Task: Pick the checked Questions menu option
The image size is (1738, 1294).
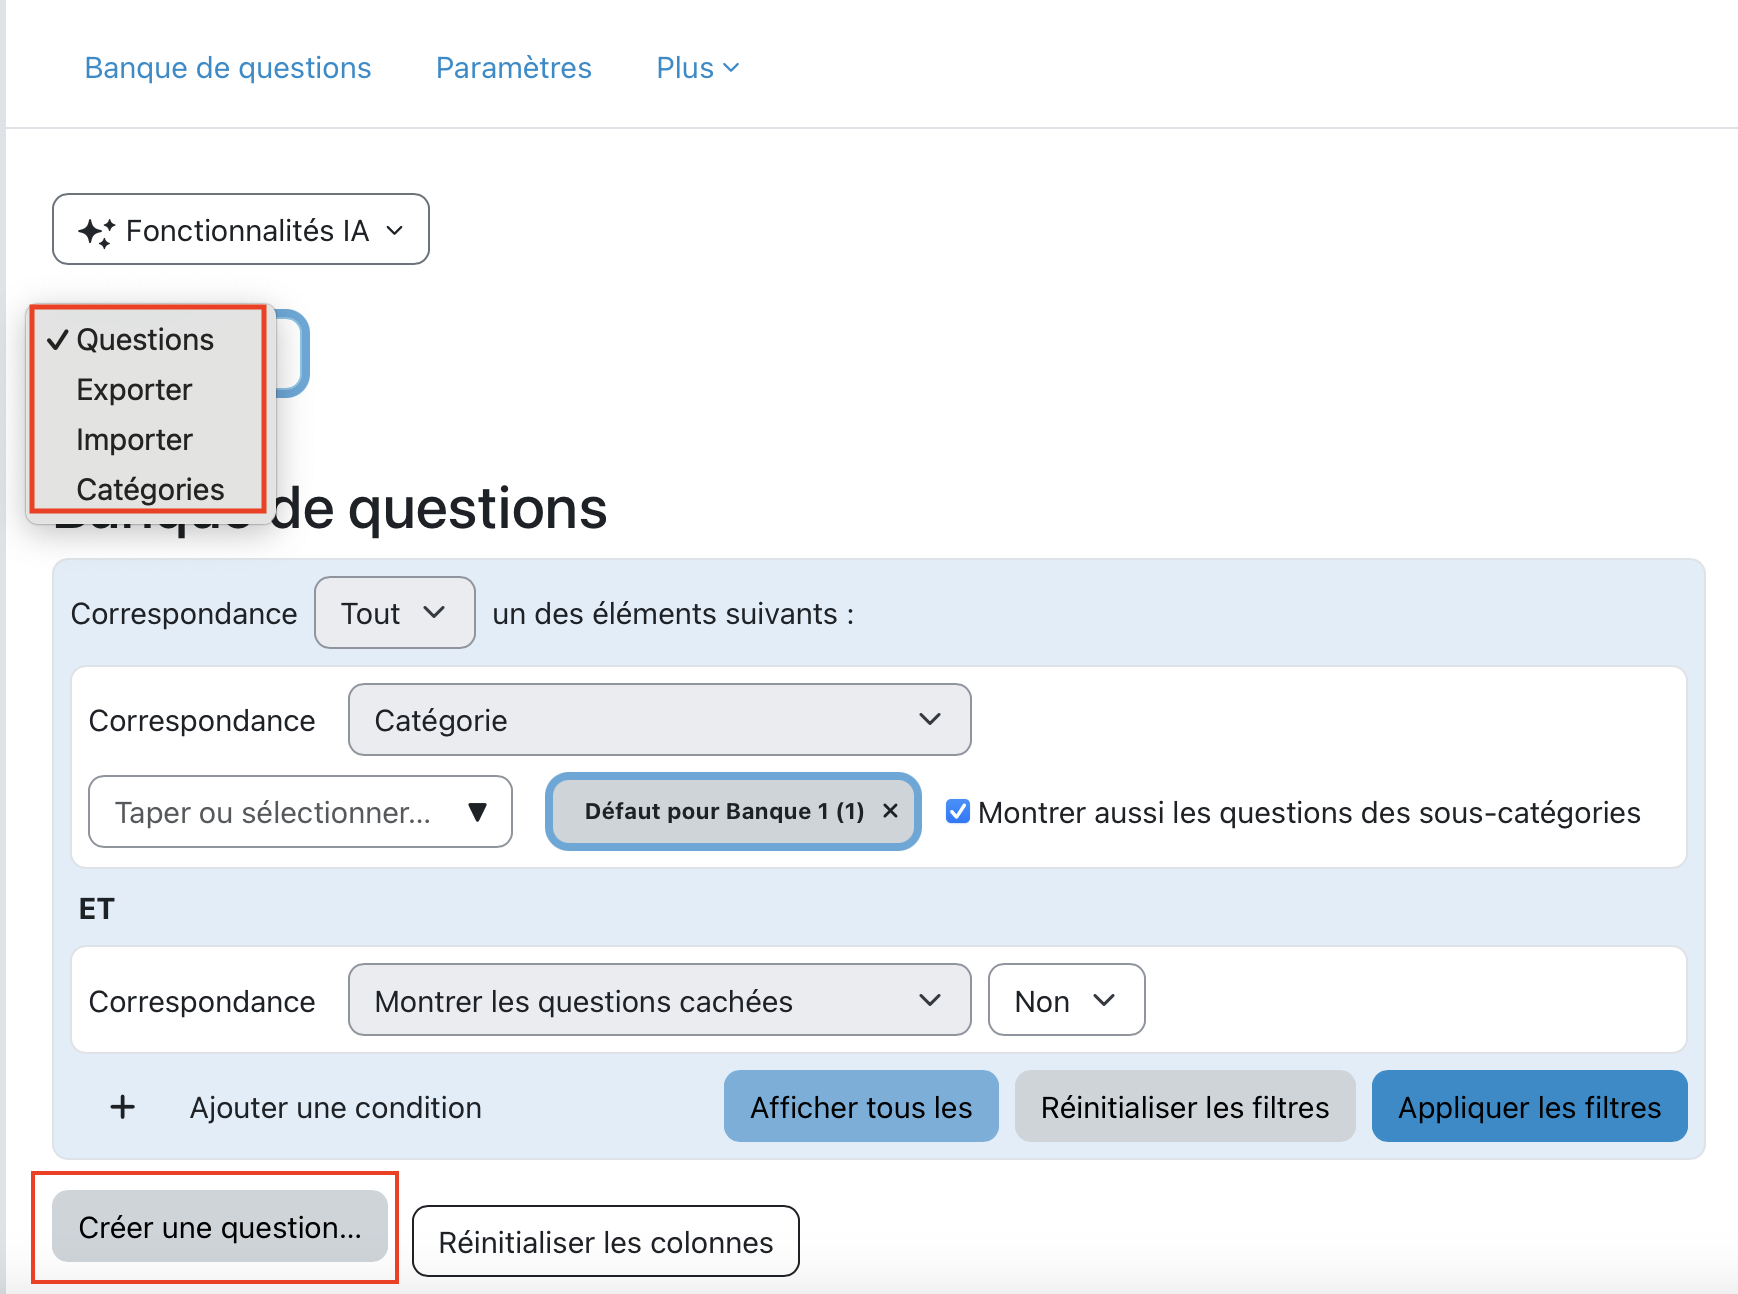Action: coord(144,340)
